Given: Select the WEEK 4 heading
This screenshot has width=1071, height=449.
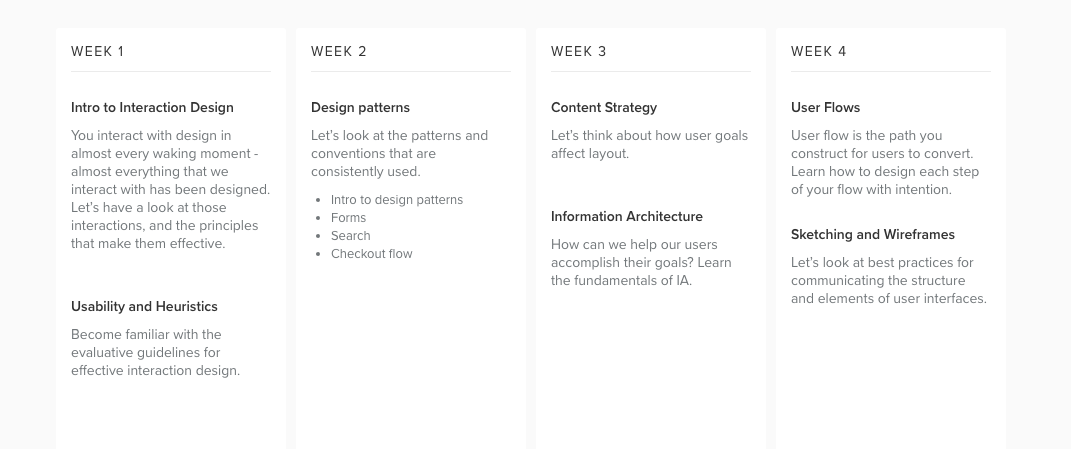Looking at the screenshot, I should coord(818,51).
